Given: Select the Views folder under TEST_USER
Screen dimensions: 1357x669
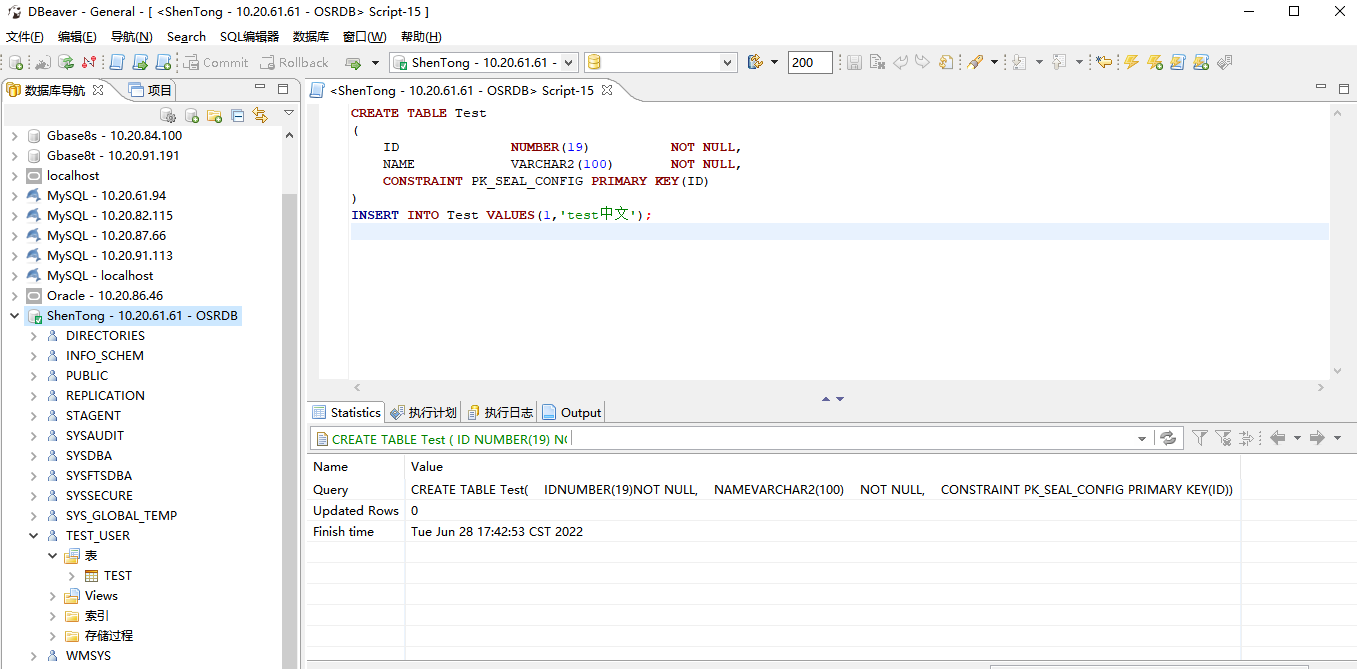Looking at the screenshot, I should click(101, 595).
